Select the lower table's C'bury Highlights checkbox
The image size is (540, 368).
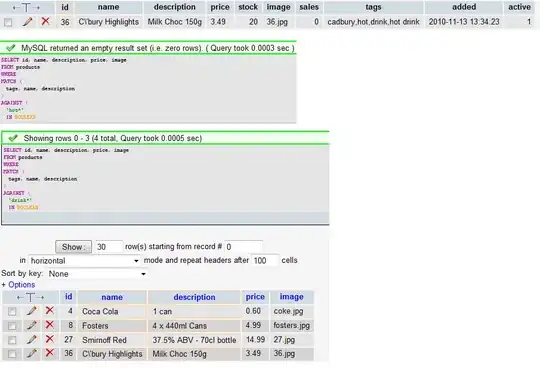[12, 354]
